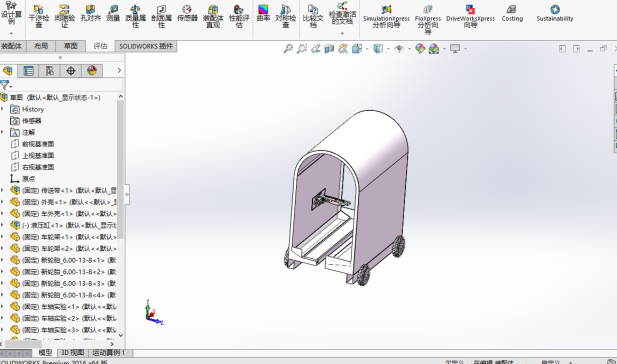Open 剖面属性 section properties
The image size is (617, 364).
tap(161, 16)
